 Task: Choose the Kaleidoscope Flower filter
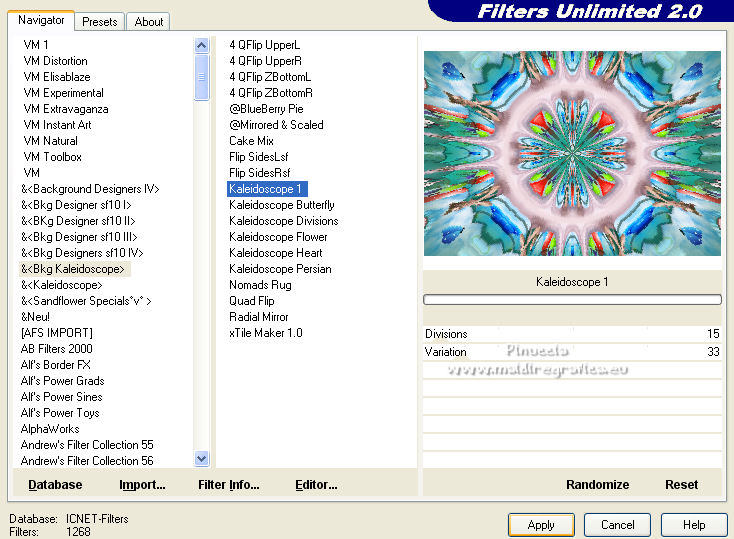point(278,237)
